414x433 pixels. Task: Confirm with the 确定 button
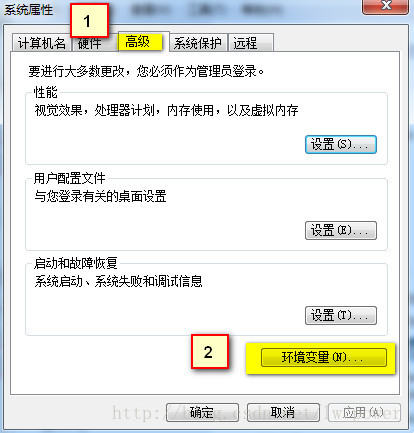202,413
